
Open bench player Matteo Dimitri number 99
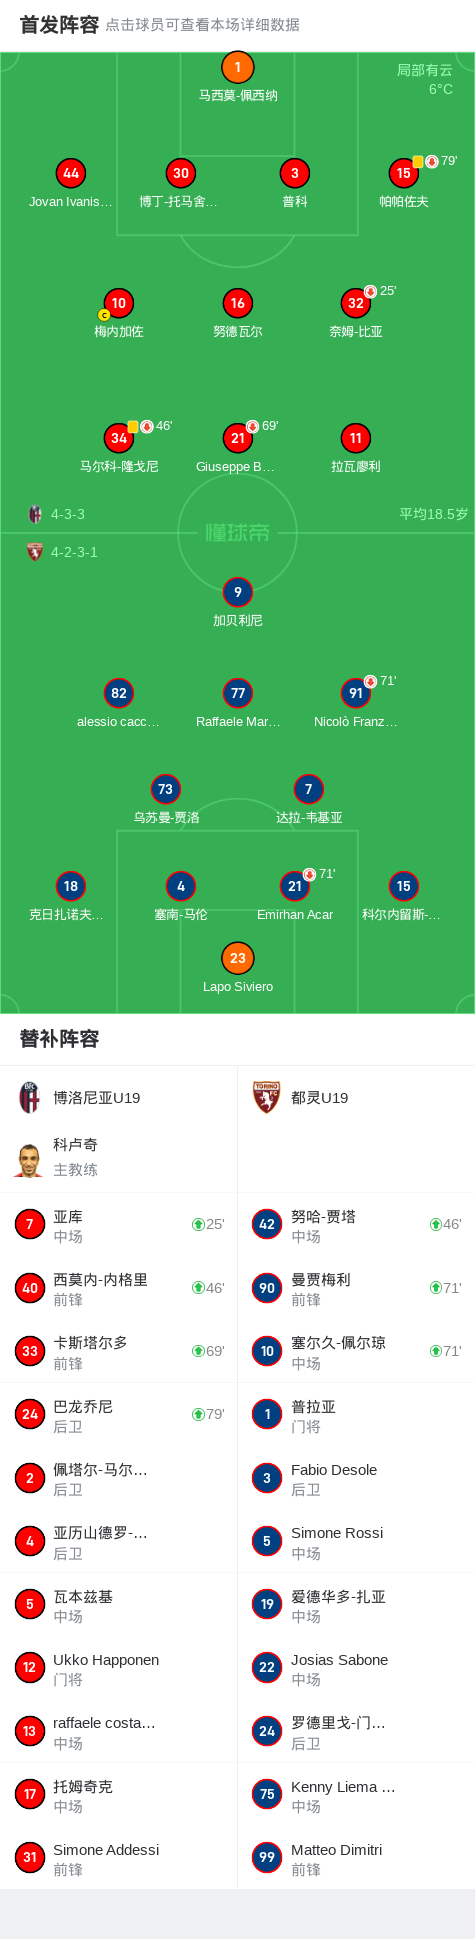pyautogui.click(x=356, y=1858)
